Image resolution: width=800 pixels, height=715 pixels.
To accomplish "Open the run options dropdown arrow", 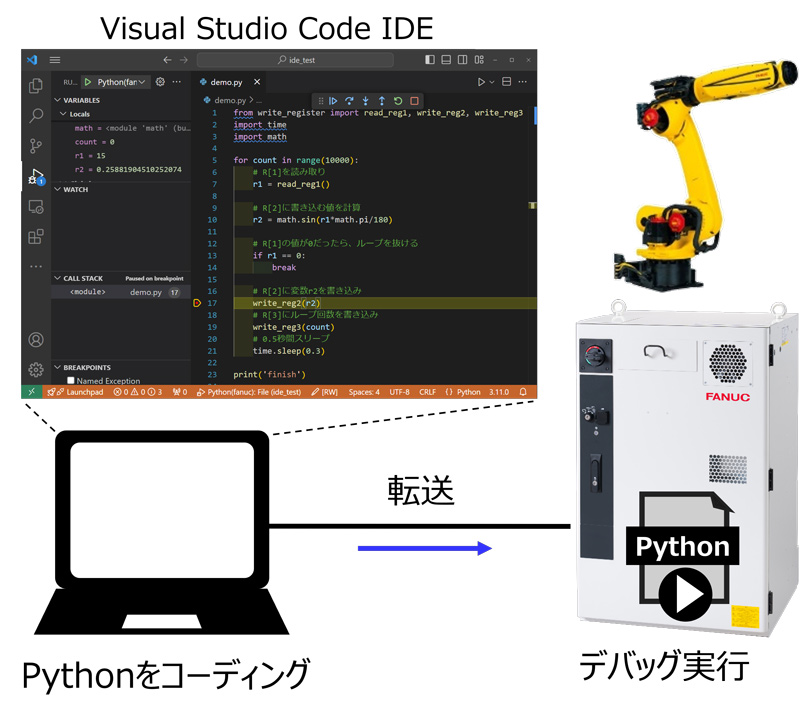I will point(492,82).
